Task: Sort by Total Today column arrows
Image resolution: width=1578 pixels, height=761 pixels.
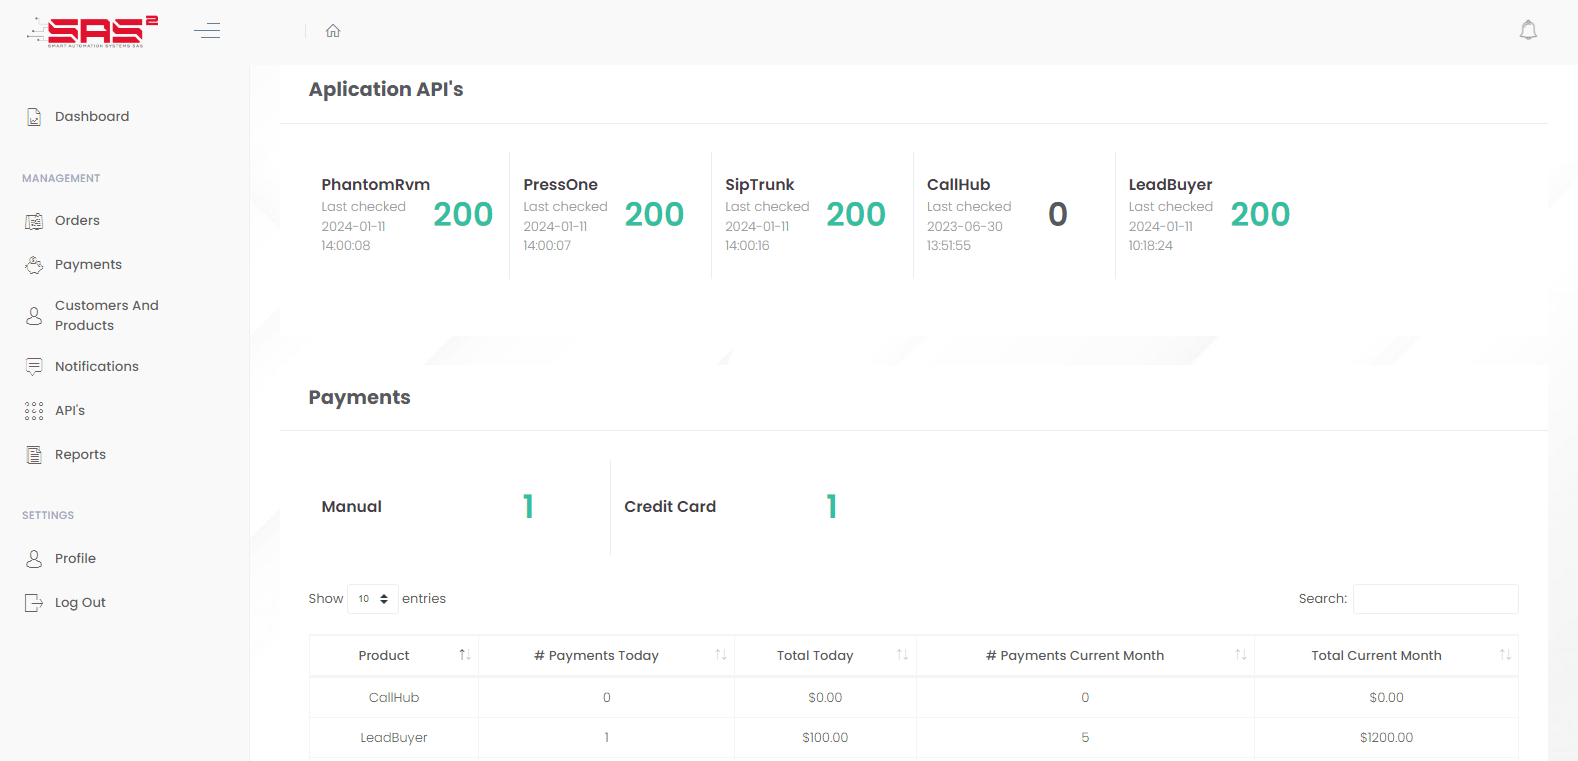Action: point(902,655)
